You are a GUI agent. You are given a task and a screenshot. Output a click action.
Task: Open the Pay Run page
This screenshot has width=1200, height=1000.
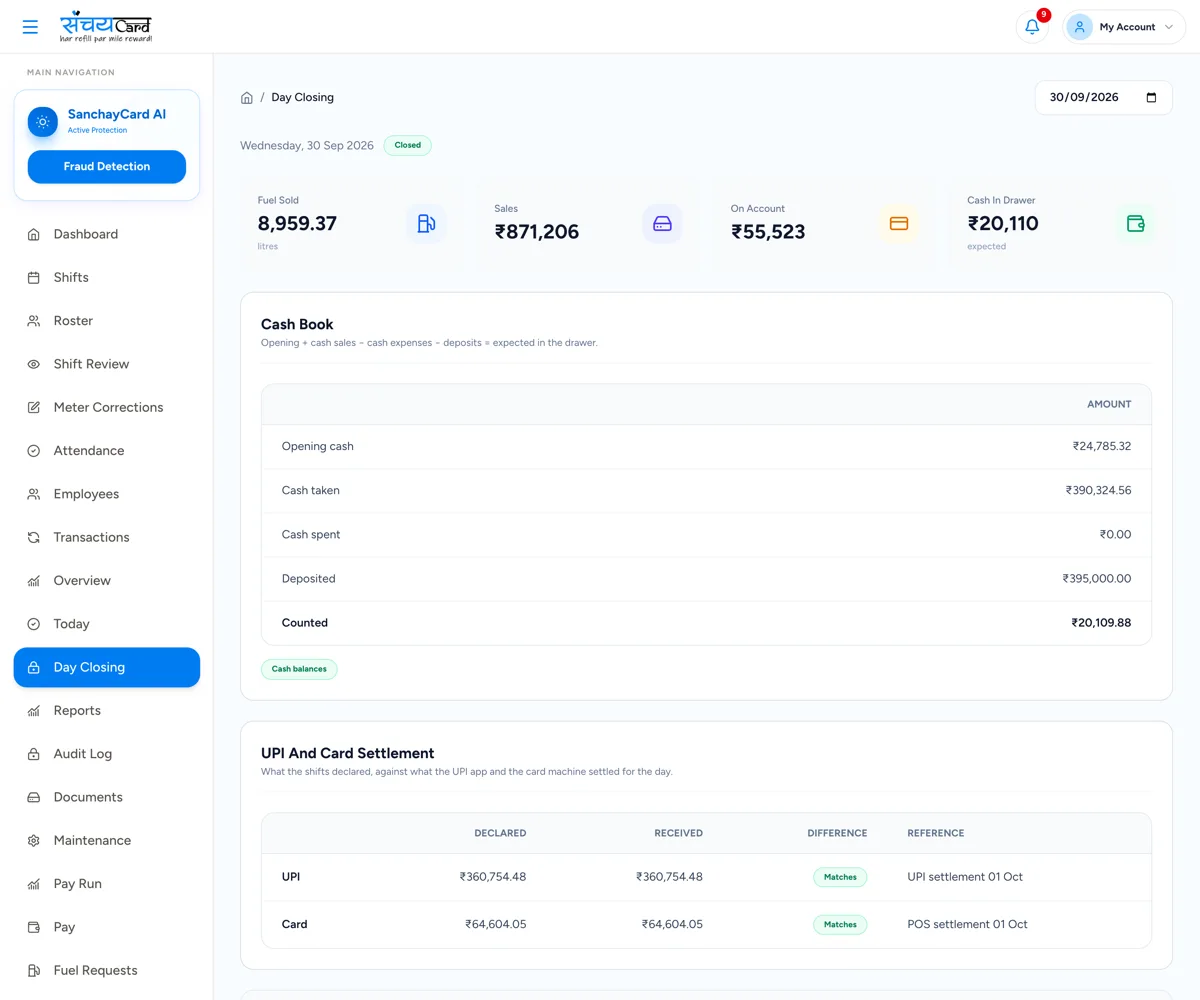[x=107, y=884]
